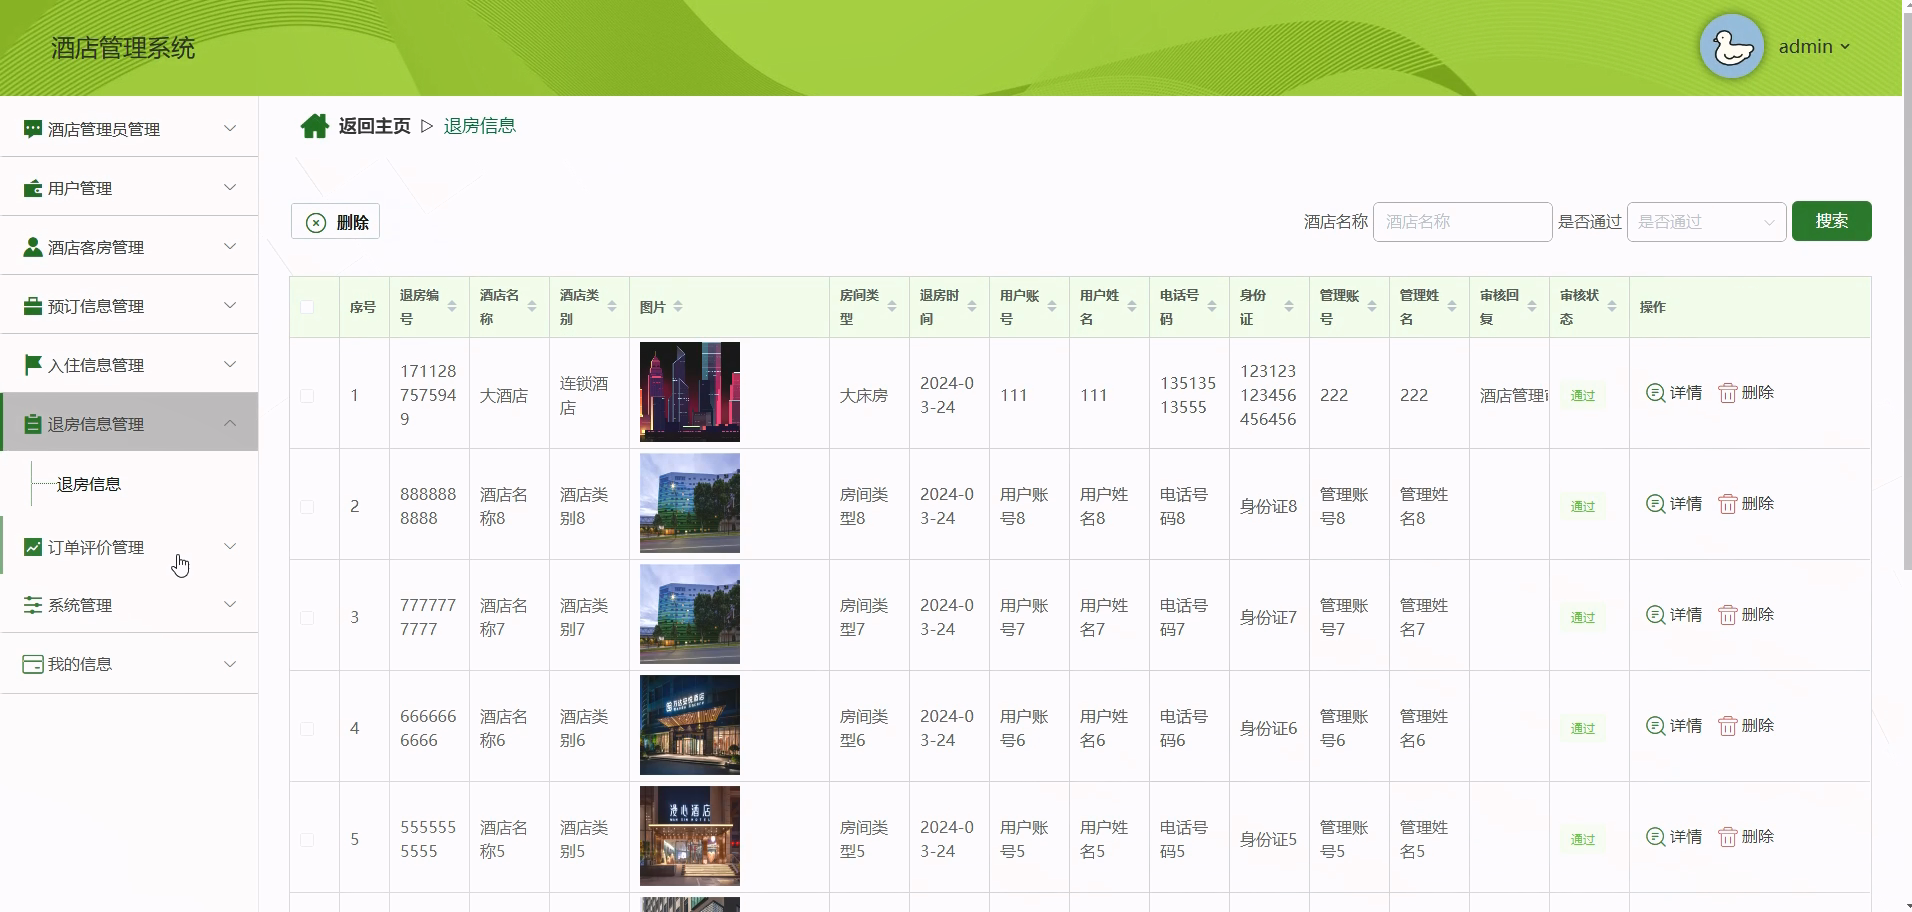Screen dimensions: 1912x912
Task: Click the detail magnifier icon in row 2
Action: [1656, 504]
